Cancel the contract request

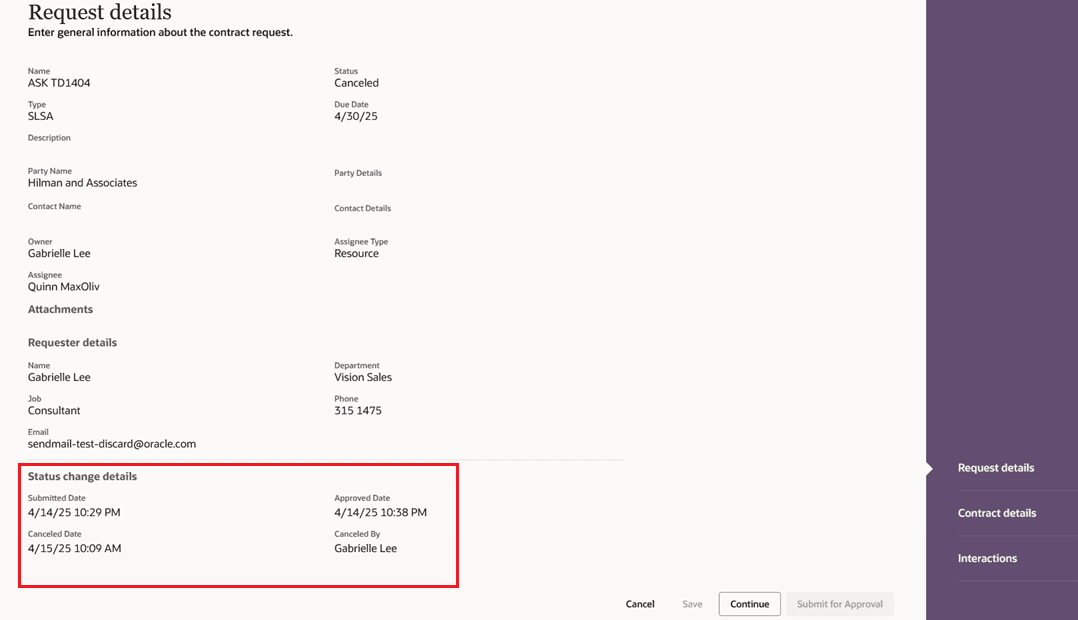(x=640, y=604)
